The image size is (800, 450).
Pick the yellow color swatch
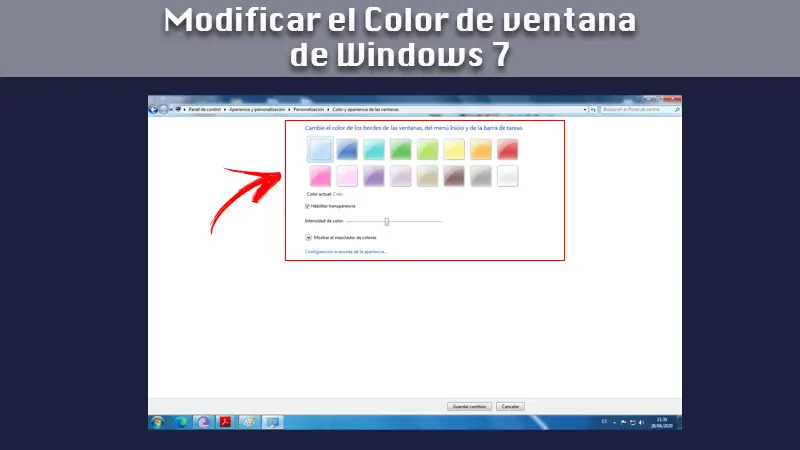(454, 149)
